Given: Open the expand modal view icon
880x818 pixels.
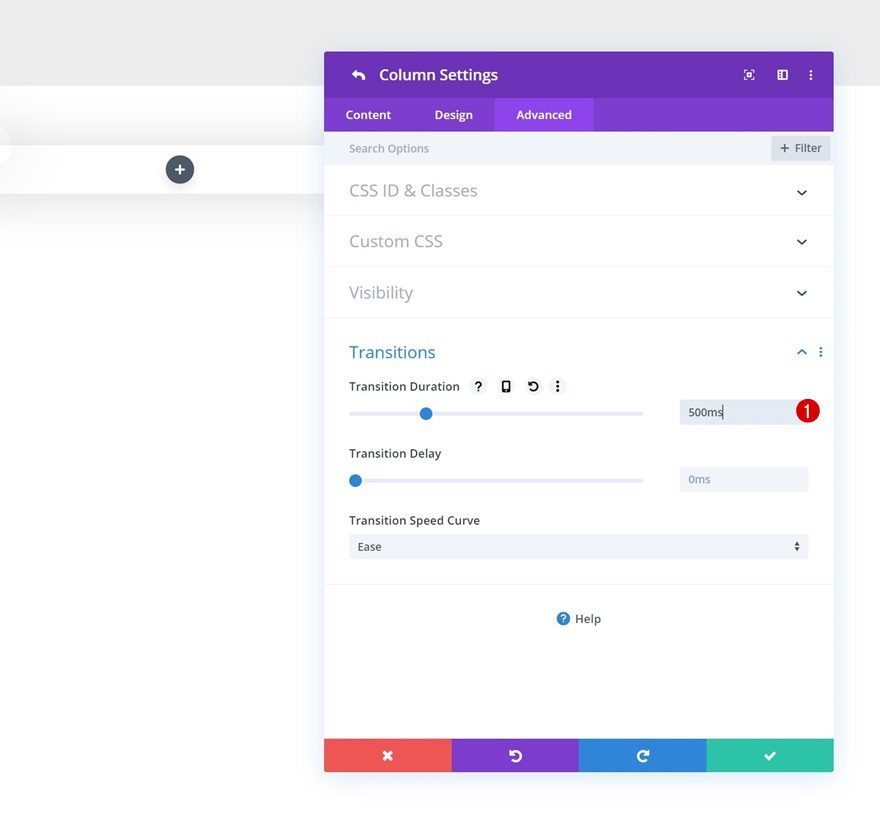Looking at the screenshot, I should tap(749, 74).
